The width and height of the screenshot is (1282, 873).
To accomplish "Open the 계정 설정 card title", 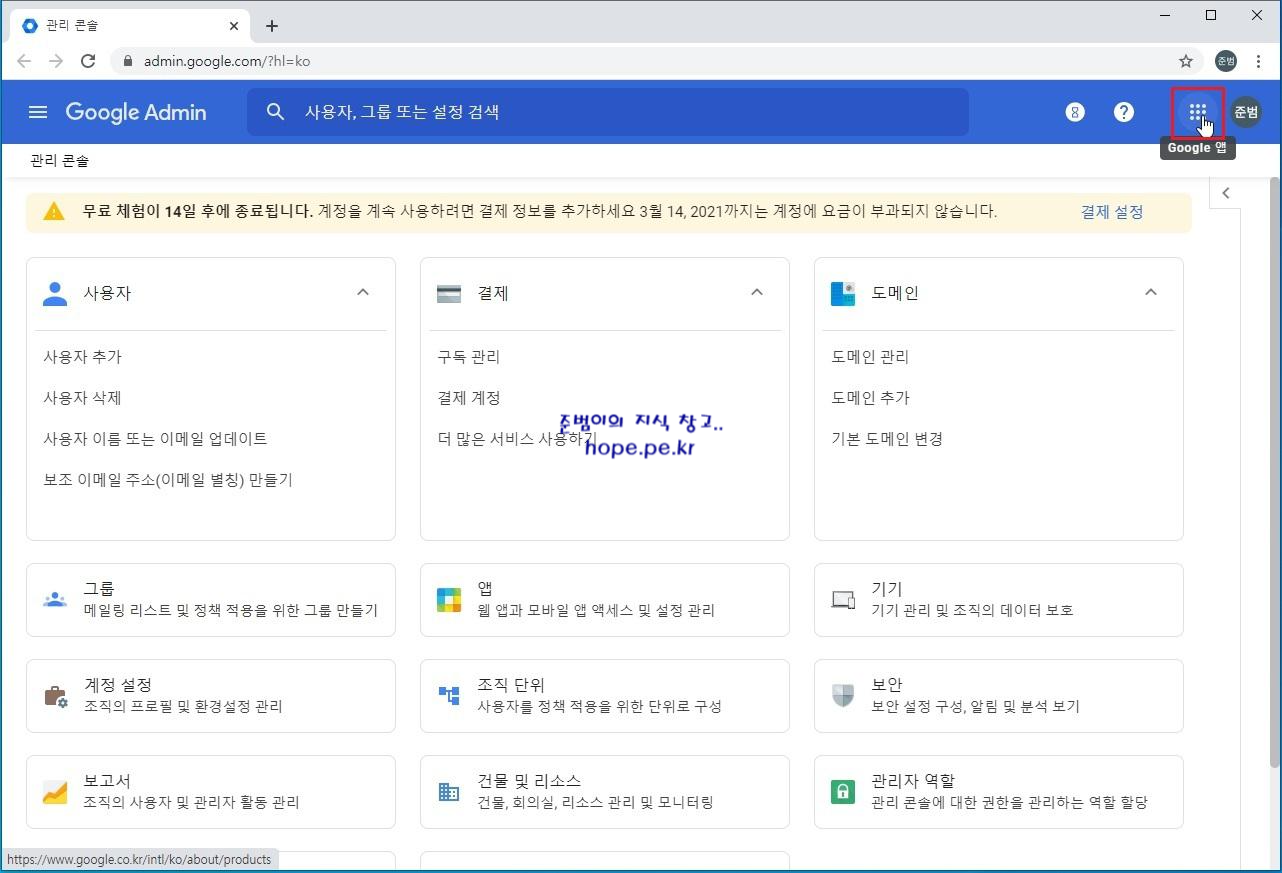I will coord(118,685).
